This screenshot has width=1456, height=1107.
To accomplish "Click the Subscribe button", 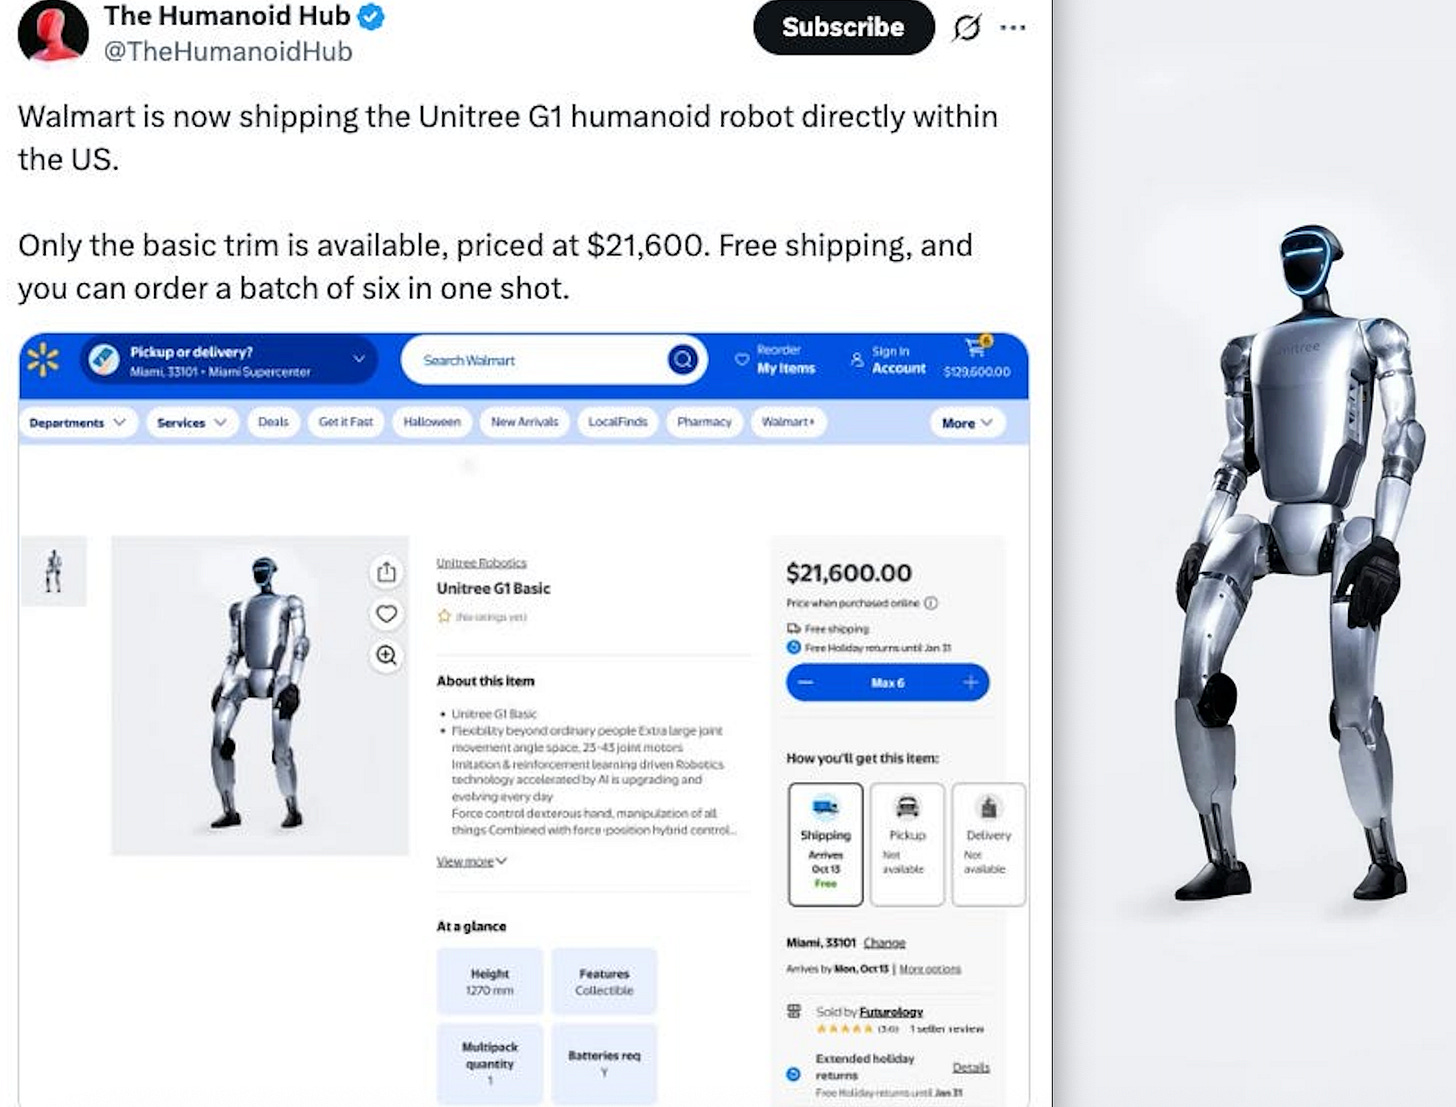I will pos(843,27).
